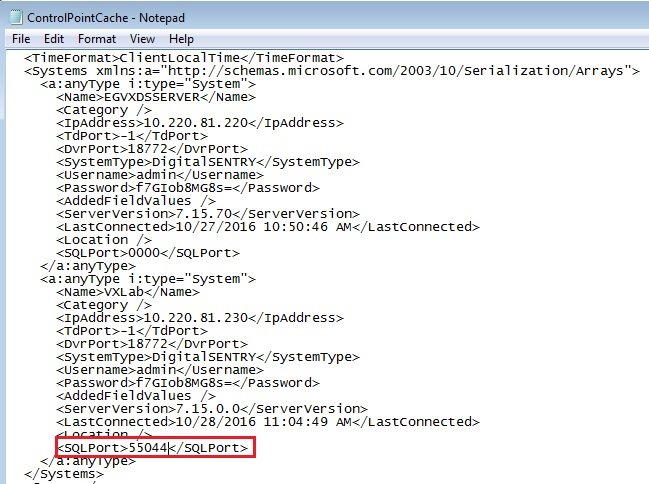Click the Notepad icon in title bar
Image resolution: width=649 pixels, height=484 pixels.
point(13,17)
